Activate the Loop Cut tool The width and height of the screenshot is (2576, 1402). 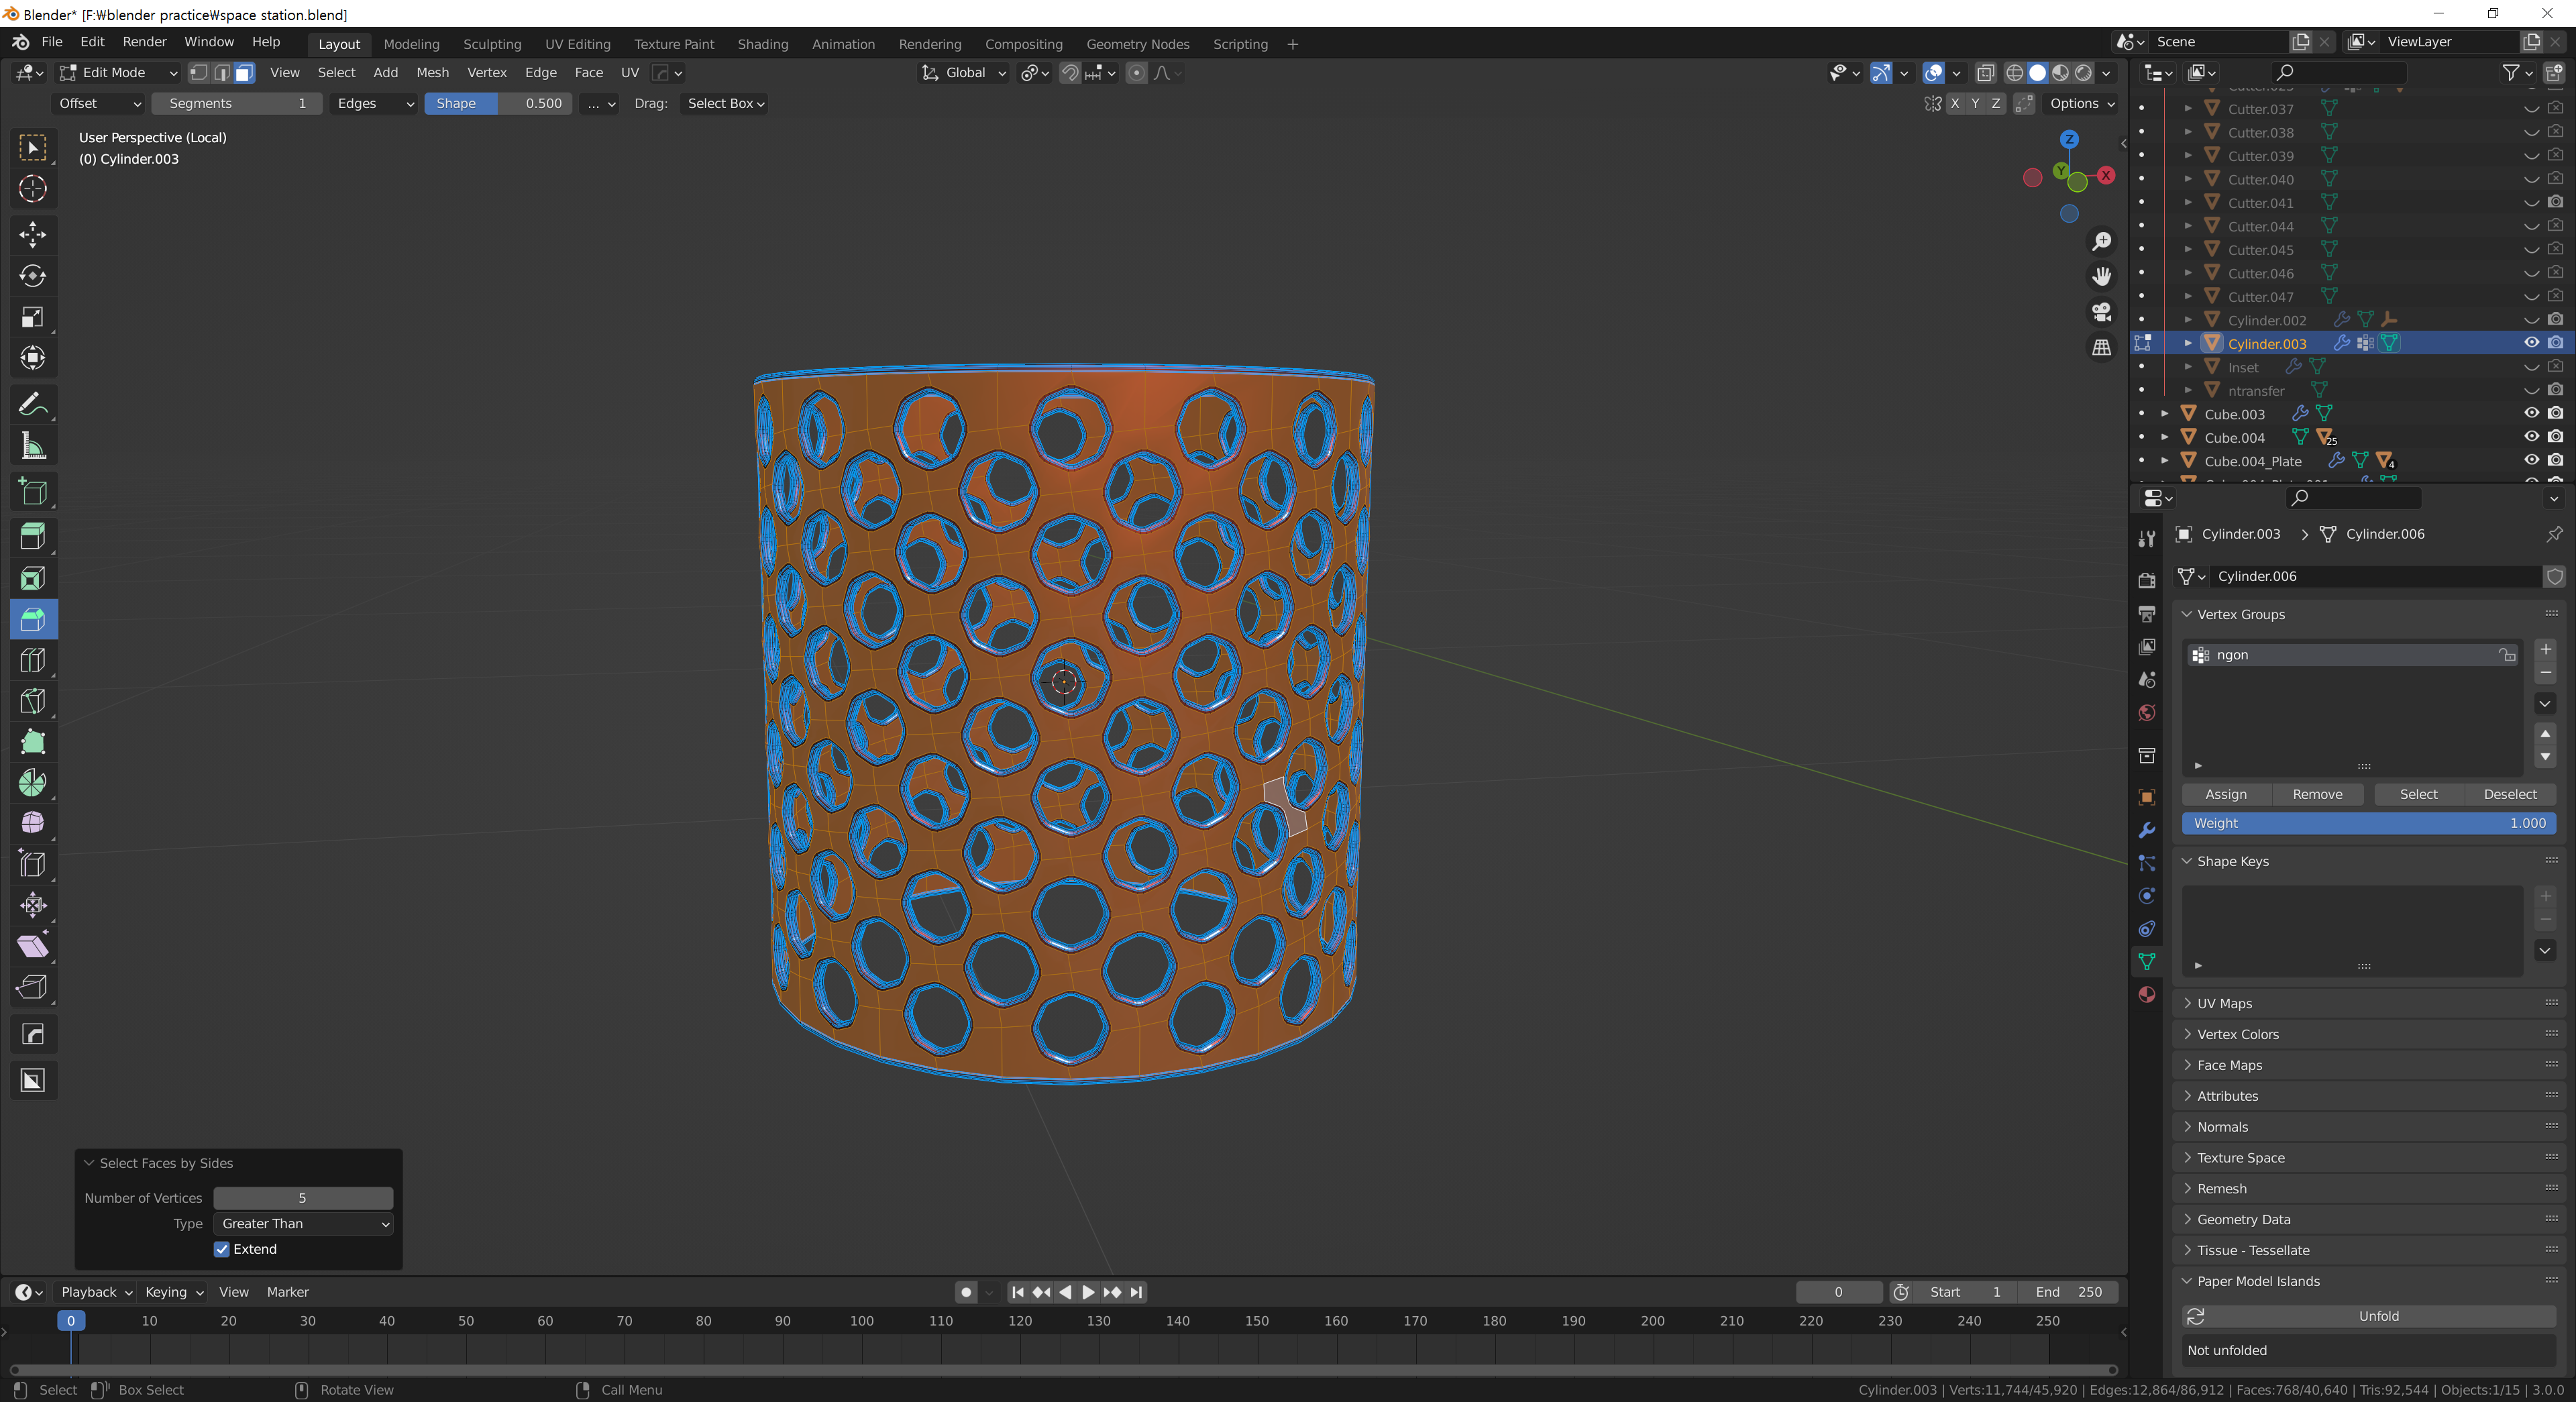click(33, 660)
